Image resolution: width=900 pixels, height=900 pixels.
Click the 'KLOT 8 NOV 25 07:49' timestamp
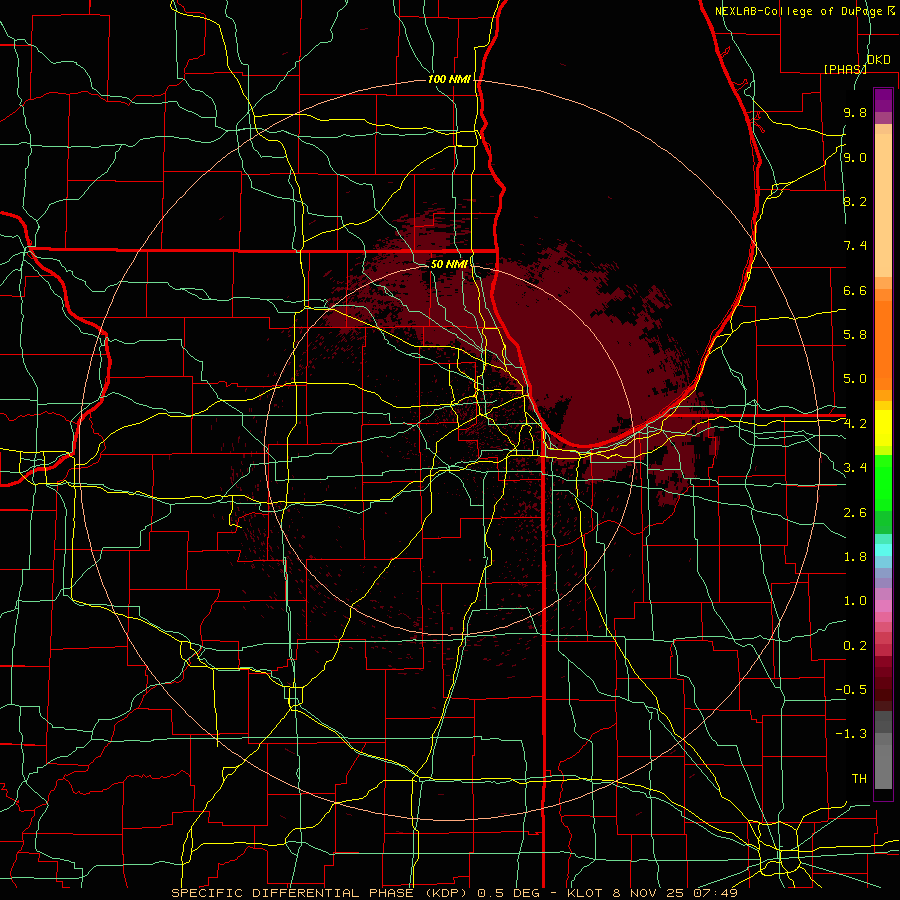(x=652, y=893)
